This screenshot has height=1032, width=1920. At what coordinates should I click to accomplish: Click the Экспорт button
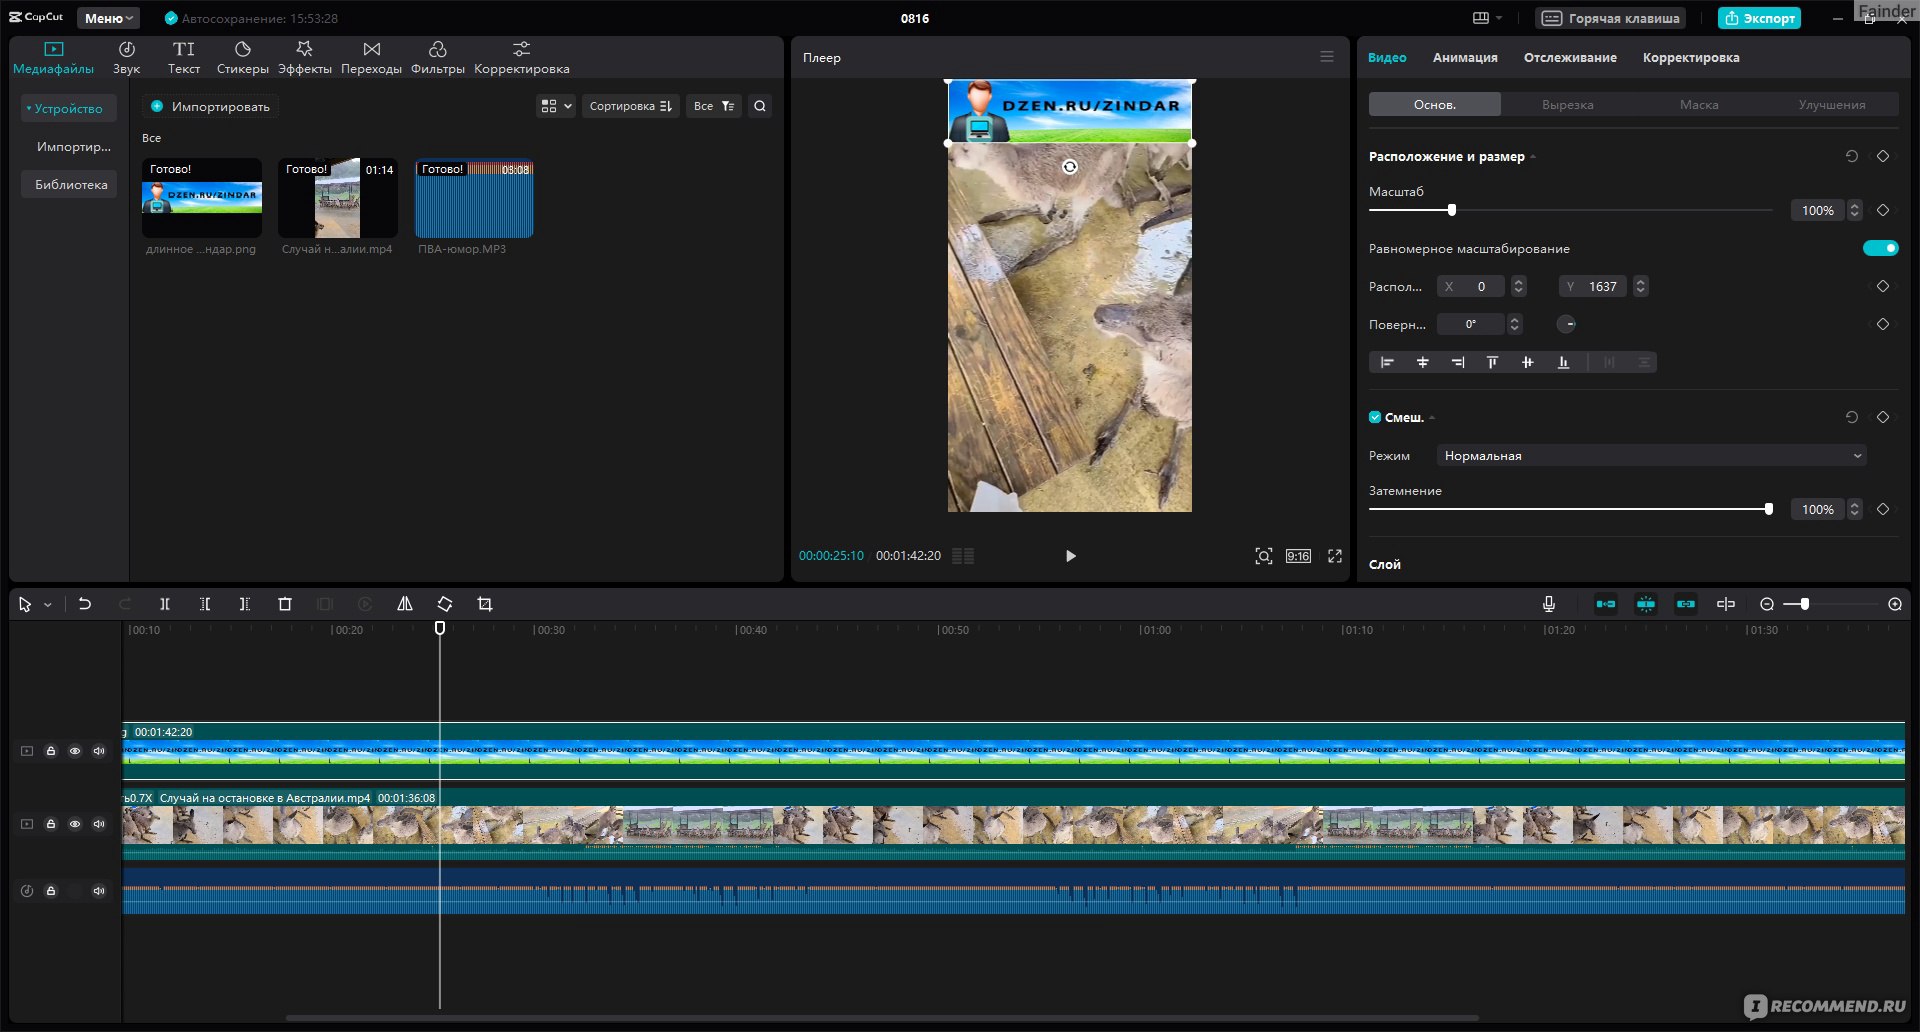[x=1759, y=18]
